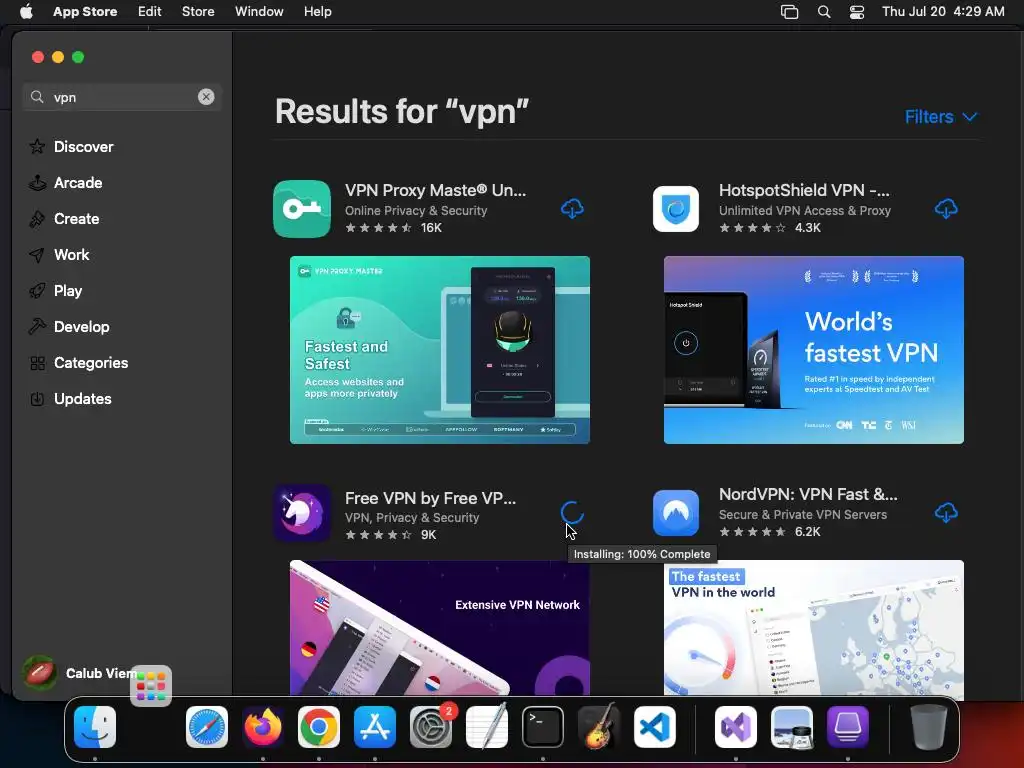This screenshot has height=768, width=1024.
Task: Click Free VPN 9K star rating
Action: pos(391,535)
